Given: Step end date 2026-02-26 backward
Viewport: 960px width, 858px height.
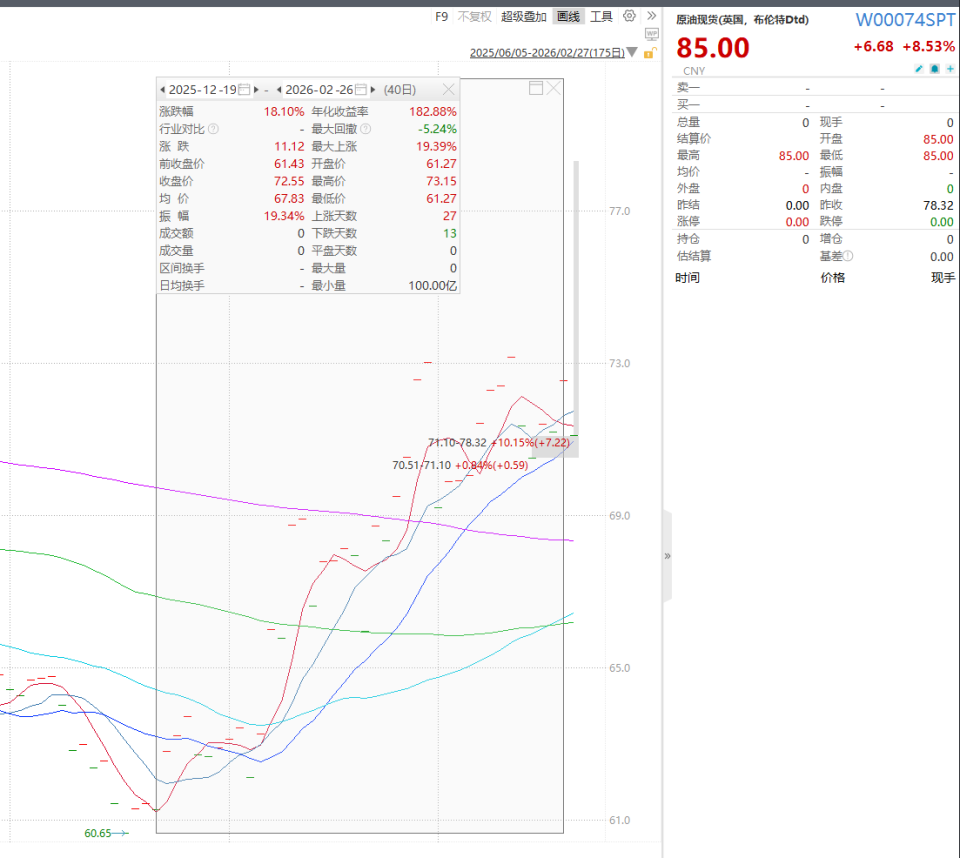Looking at the screenshot, I should point(279,89).
